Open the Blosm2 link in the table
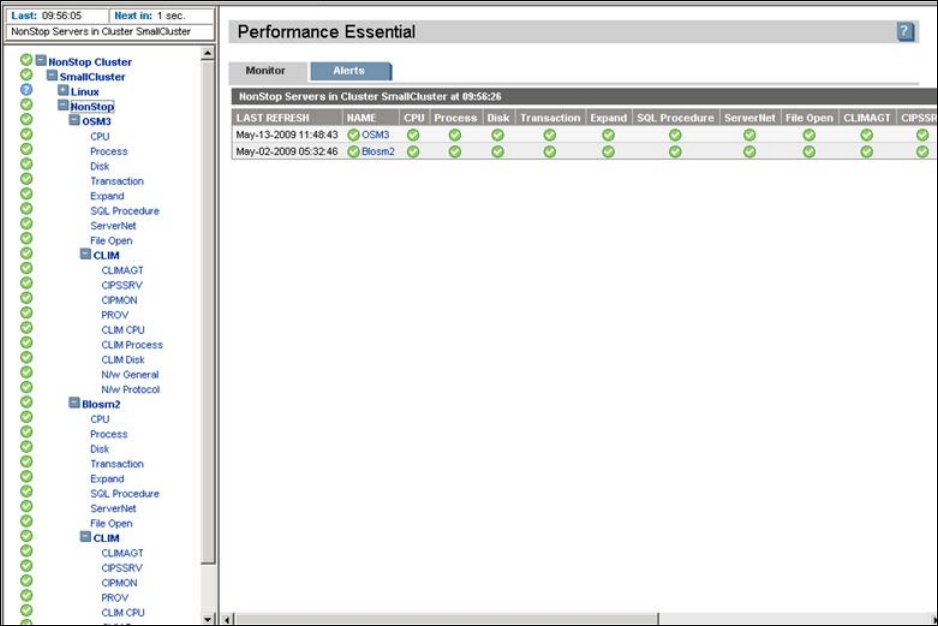 point(378,152)
